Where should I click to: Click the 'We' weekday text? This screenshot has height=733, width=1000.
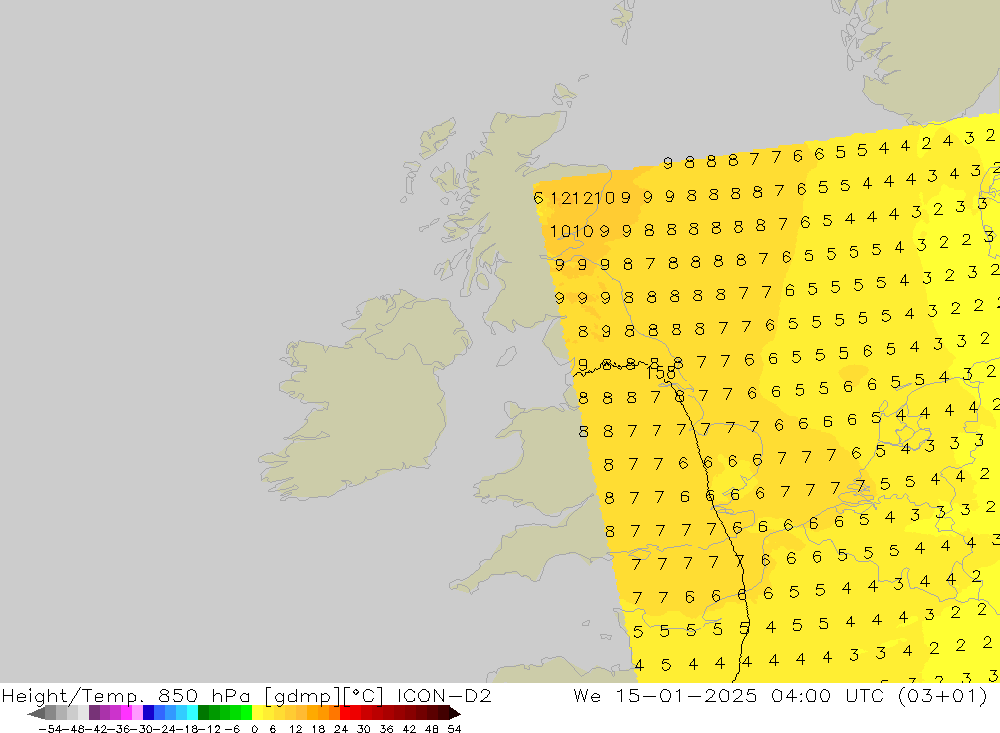coord(587,695)
